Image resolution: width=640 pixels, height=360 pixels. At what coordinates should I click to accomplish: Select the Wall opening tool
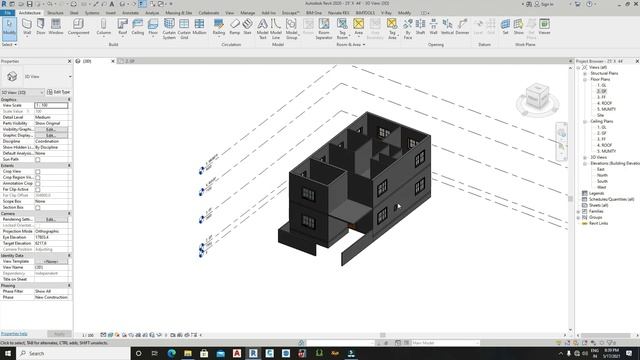pos(433,27)
